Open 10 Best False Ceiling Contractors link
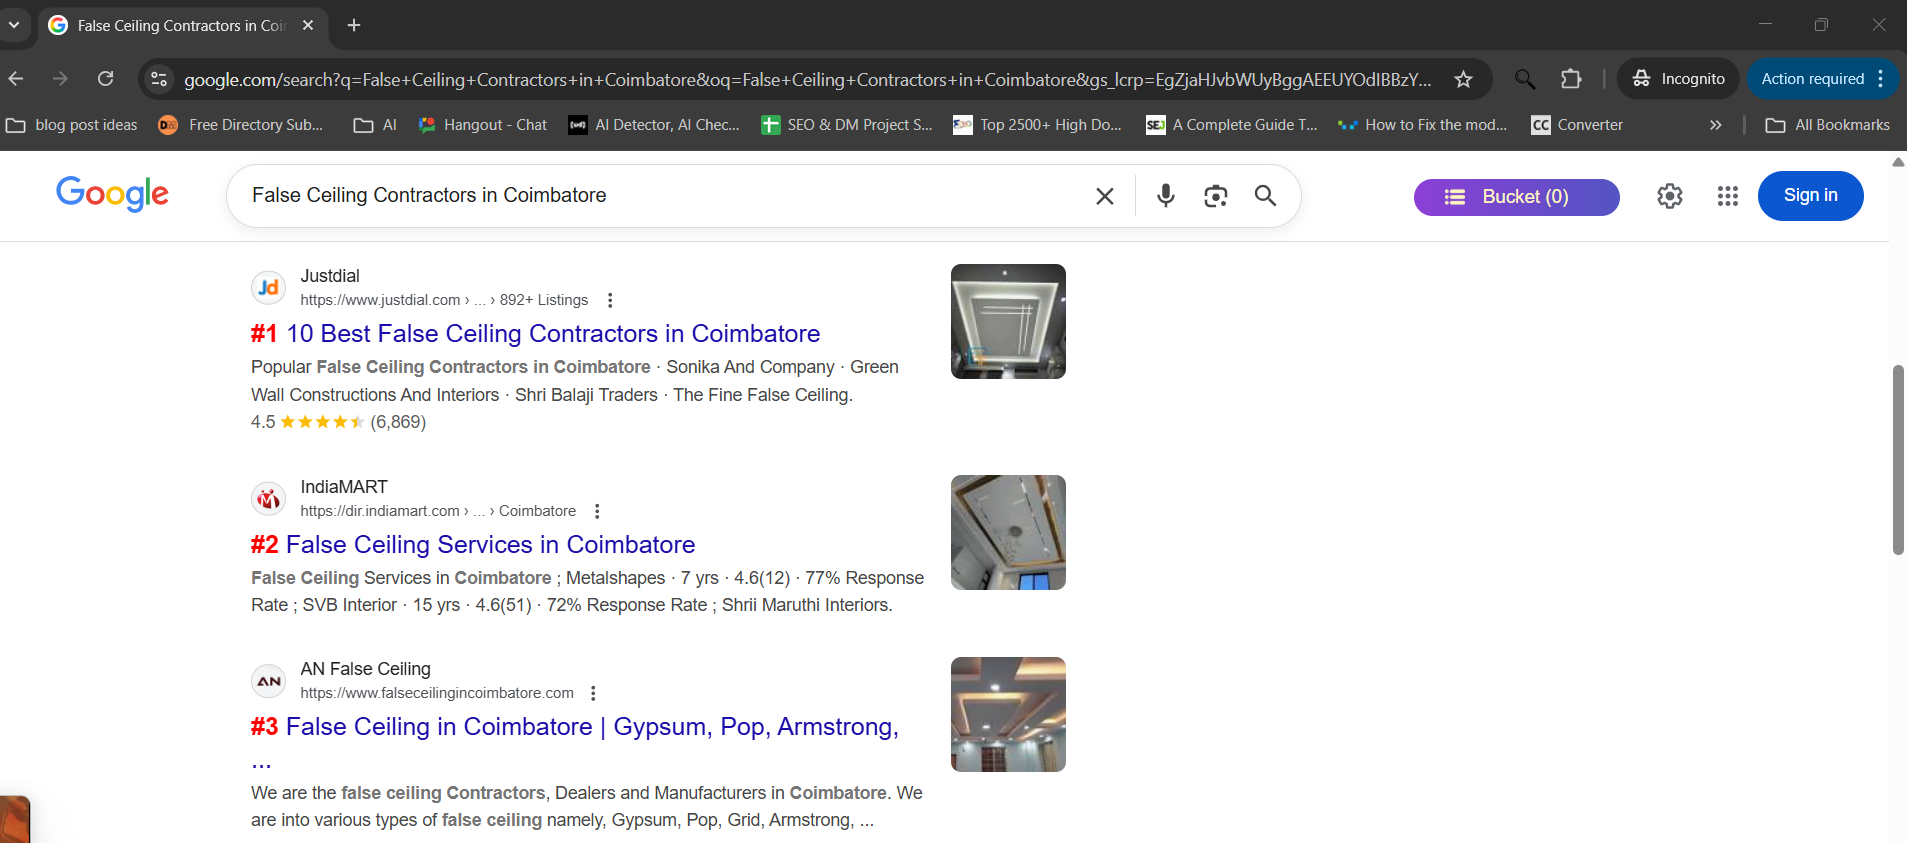 [x=552, y=334]
